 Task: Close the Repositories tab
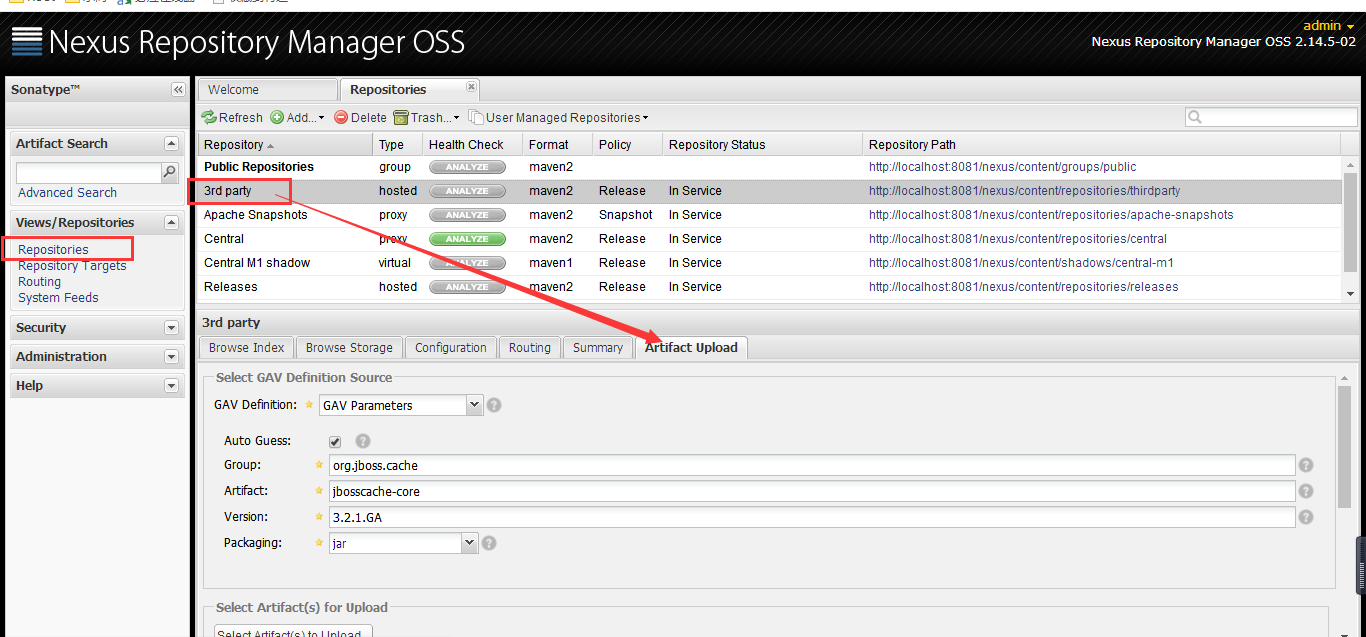(471, 87)
